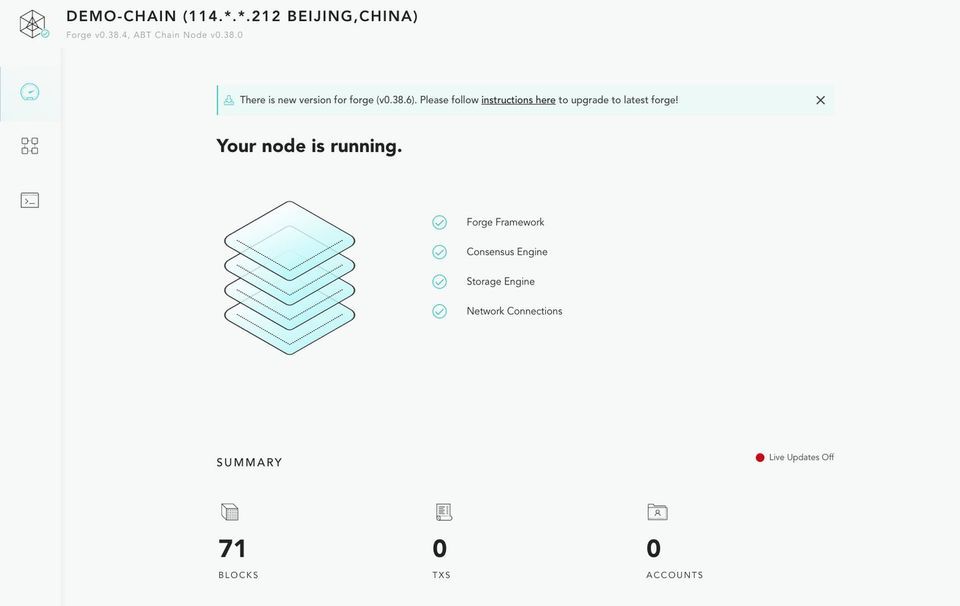
Task: Open the dashboard gauge sidebar icon
Action: coord(30,92)
